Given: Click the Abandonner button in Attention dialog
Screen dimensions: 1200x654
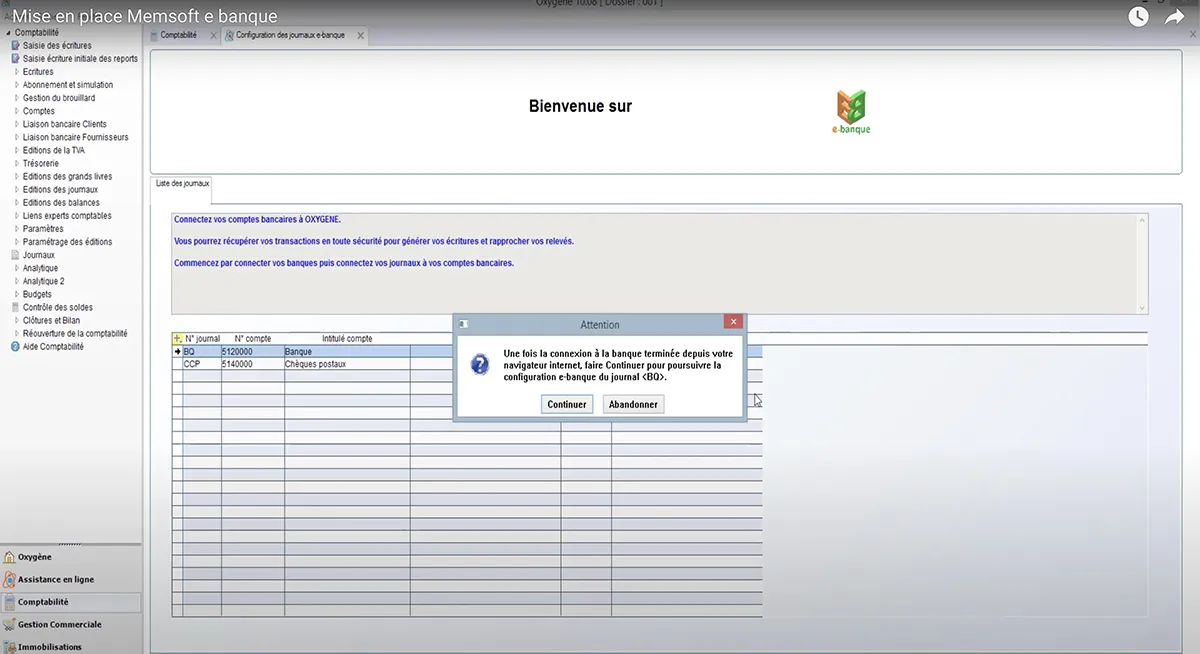Looking at the screenshot, I should tap(634, 405).
